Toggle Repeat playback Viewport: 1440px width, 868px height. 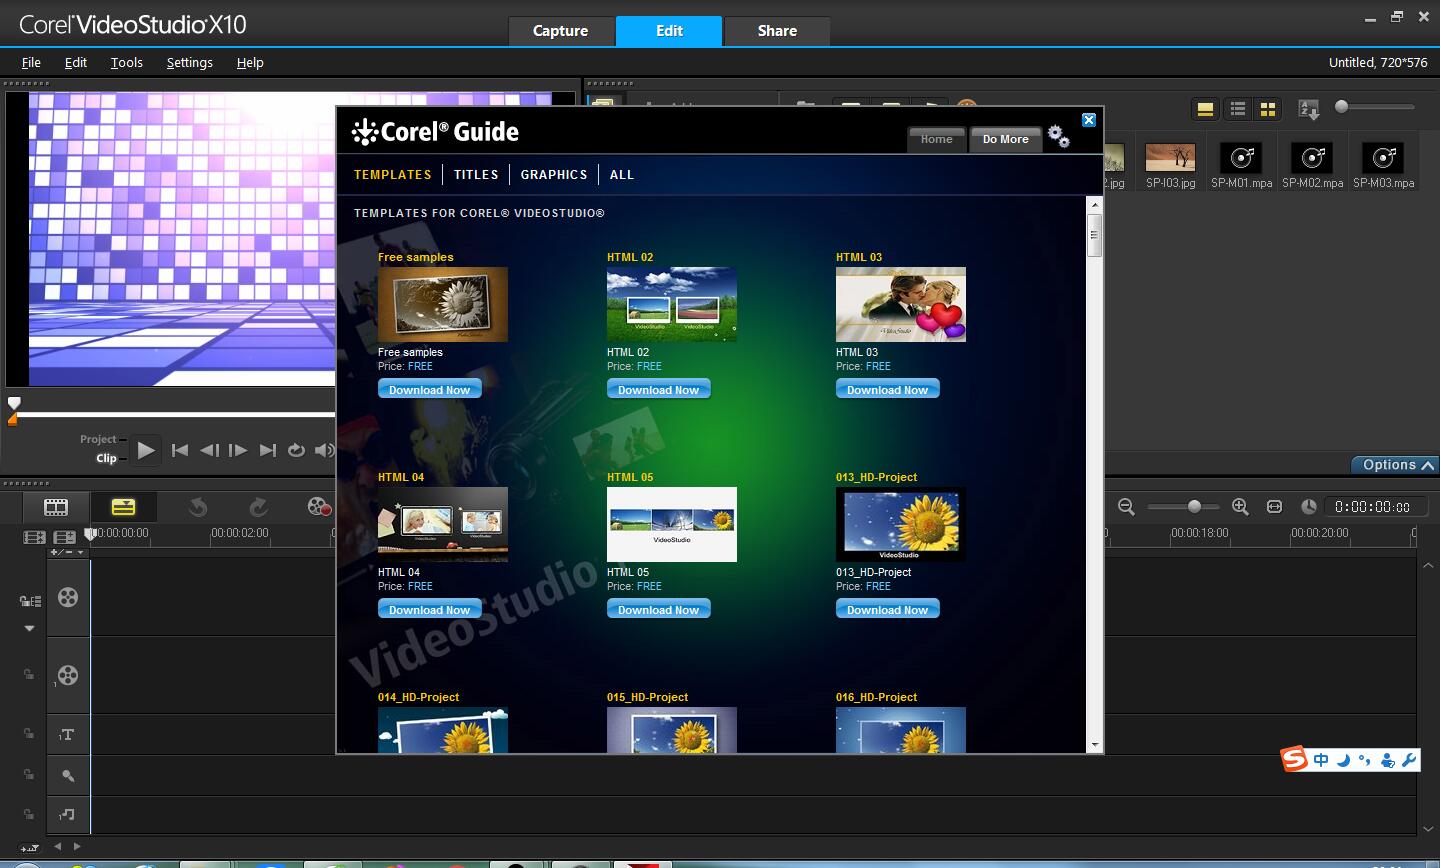click(296, 450)
